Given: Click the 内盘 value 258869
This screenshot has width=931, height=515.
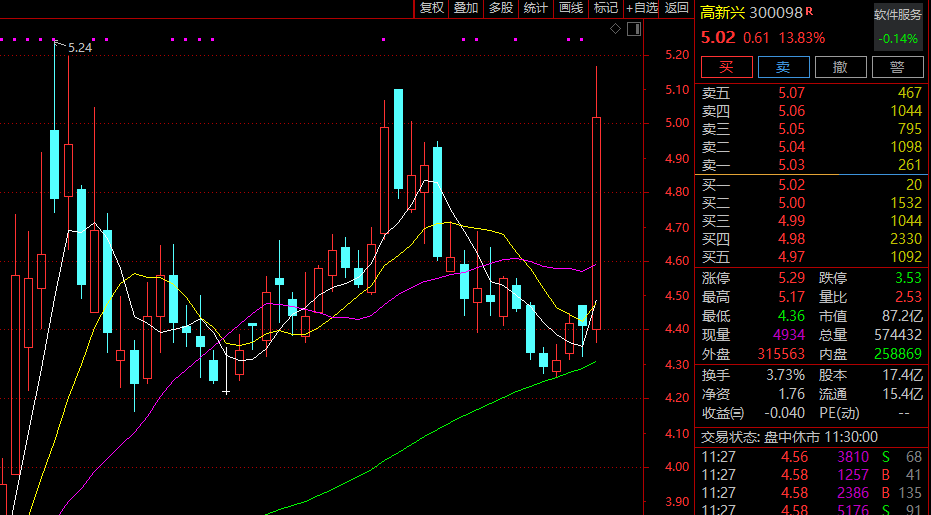Looking at the screenshot, I should click(x=898, y=354).
